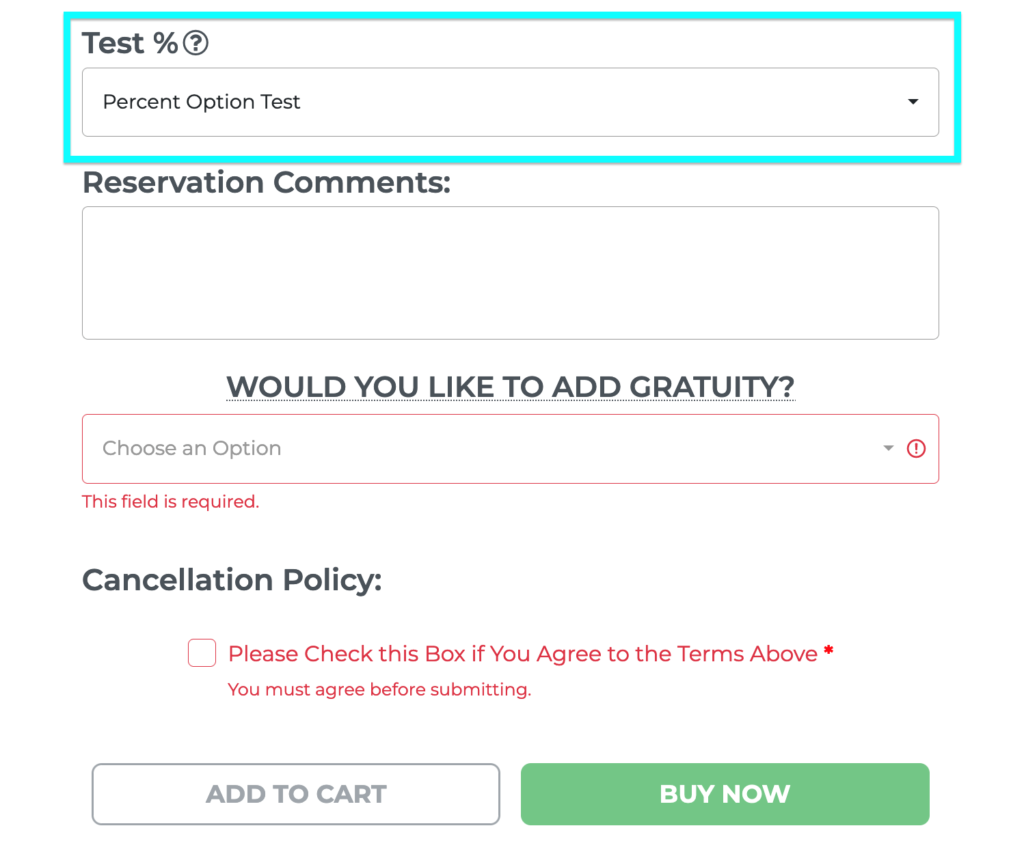The width and height of the screenshot is (1024, 854).
Task: Check the agree to terms checkbox
Action: [202, 653]
